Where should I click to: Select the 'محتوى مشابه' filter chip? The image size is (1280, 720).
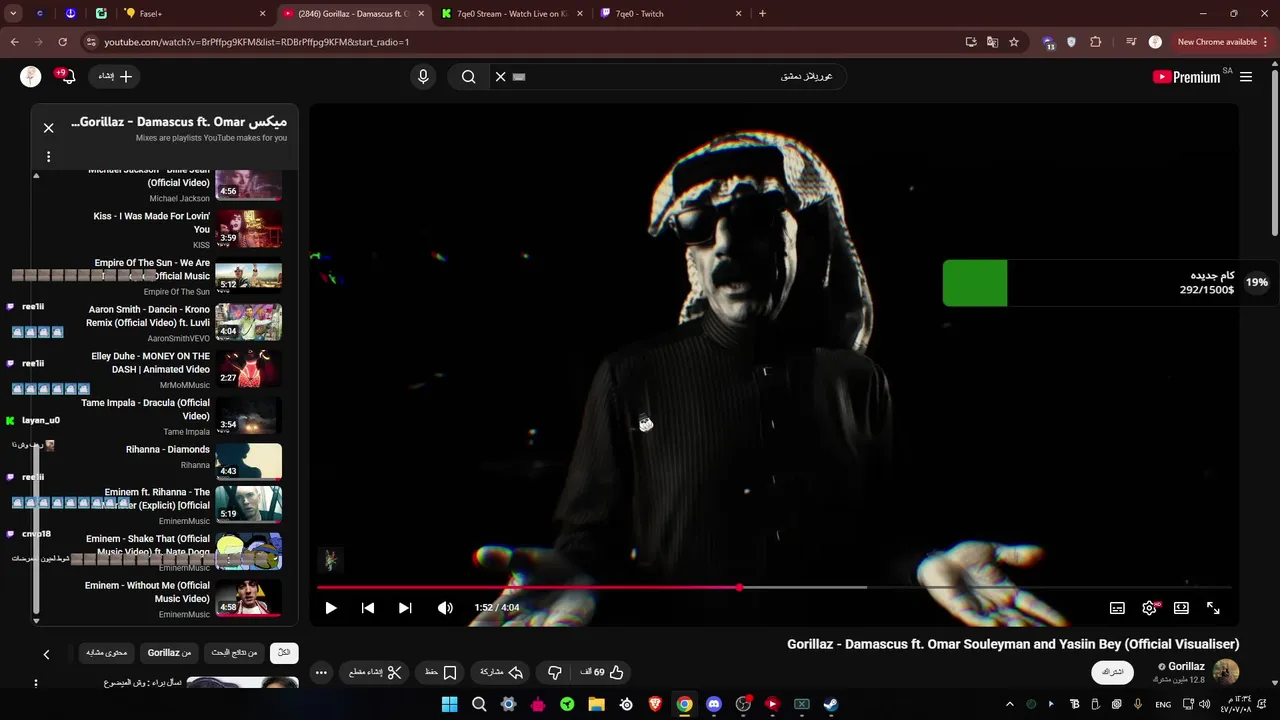106,653
